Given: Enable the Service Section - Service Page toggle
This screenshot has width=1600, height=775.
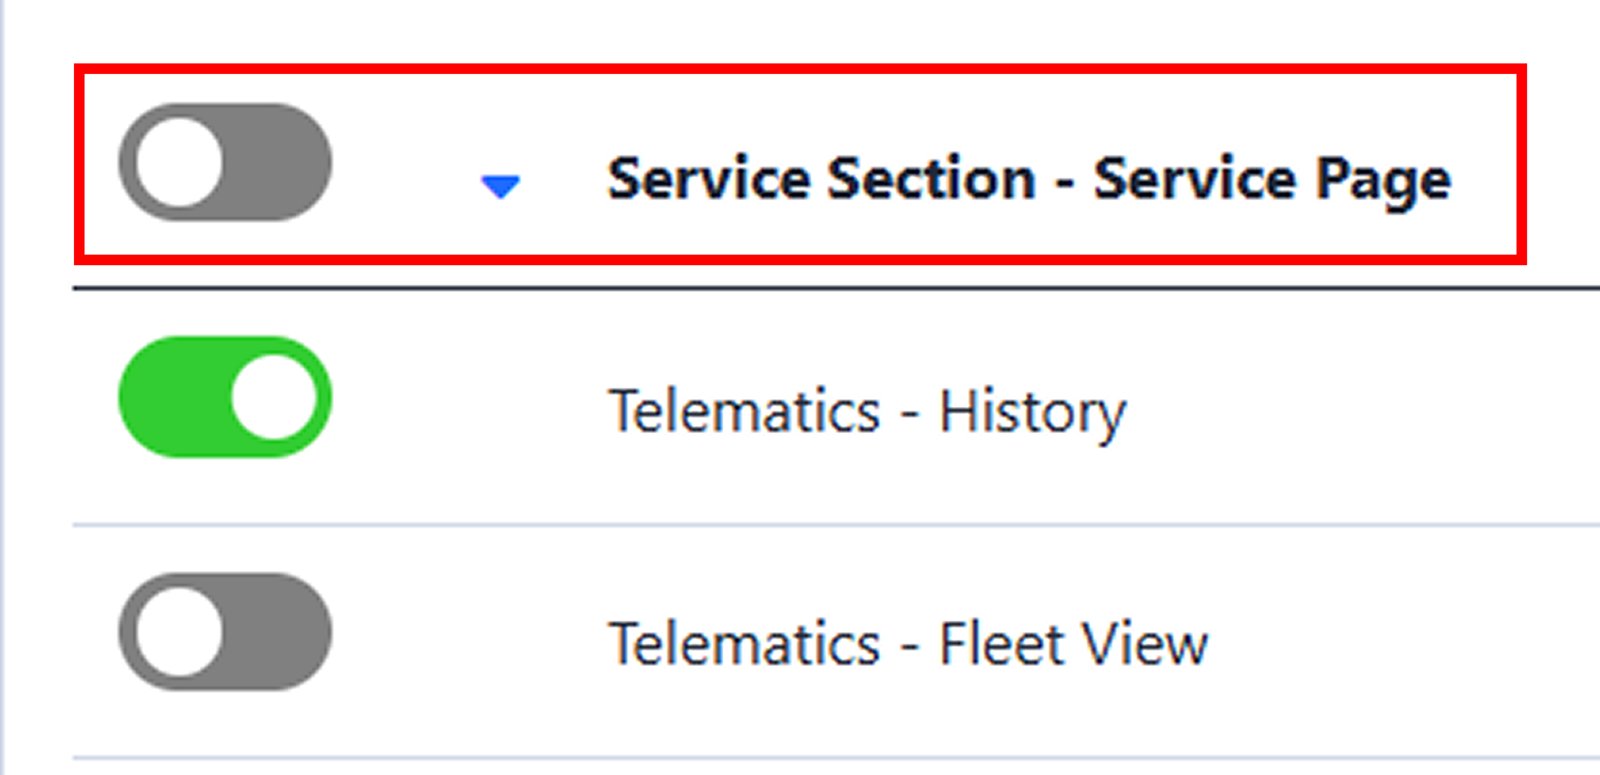Looking at the screenshot, I should coord(225,162).
